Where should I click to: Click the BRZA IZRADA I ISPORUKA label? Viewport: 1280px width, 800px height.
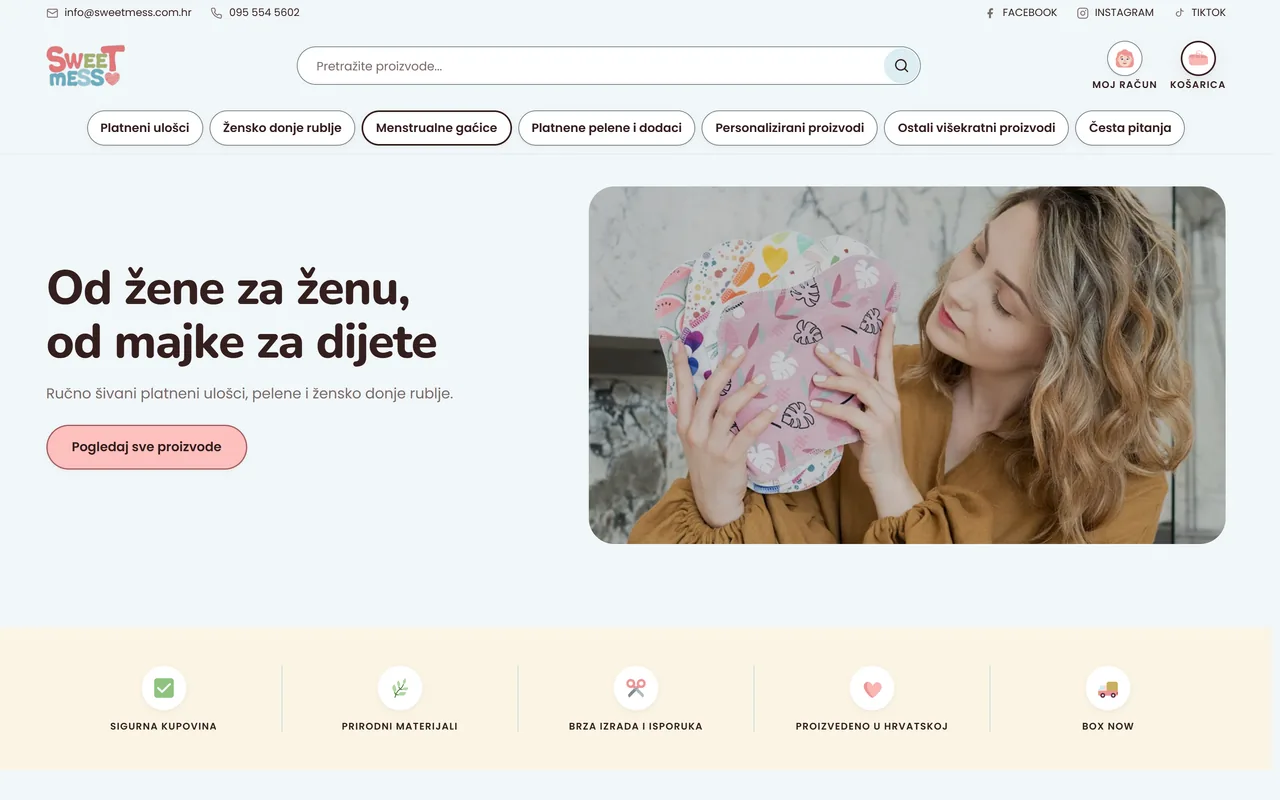(x=636, y=726)
